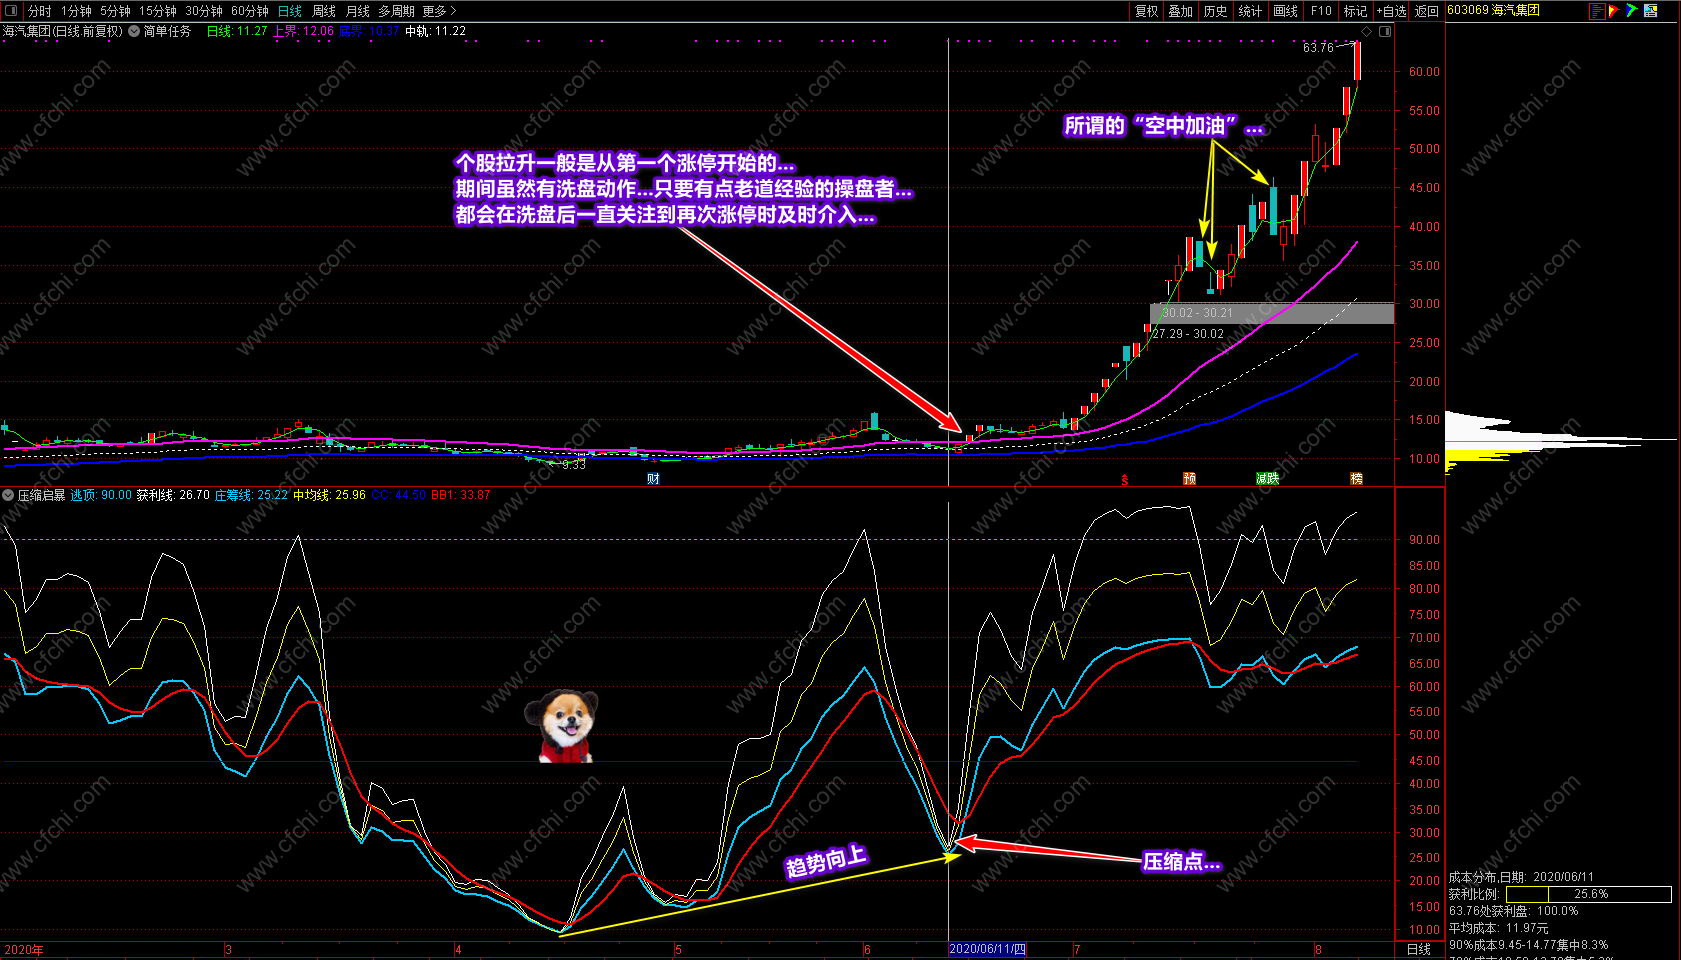Click the diamond marker icon above the chart
1681x960 pixels.
click(x=1367, y=31)
